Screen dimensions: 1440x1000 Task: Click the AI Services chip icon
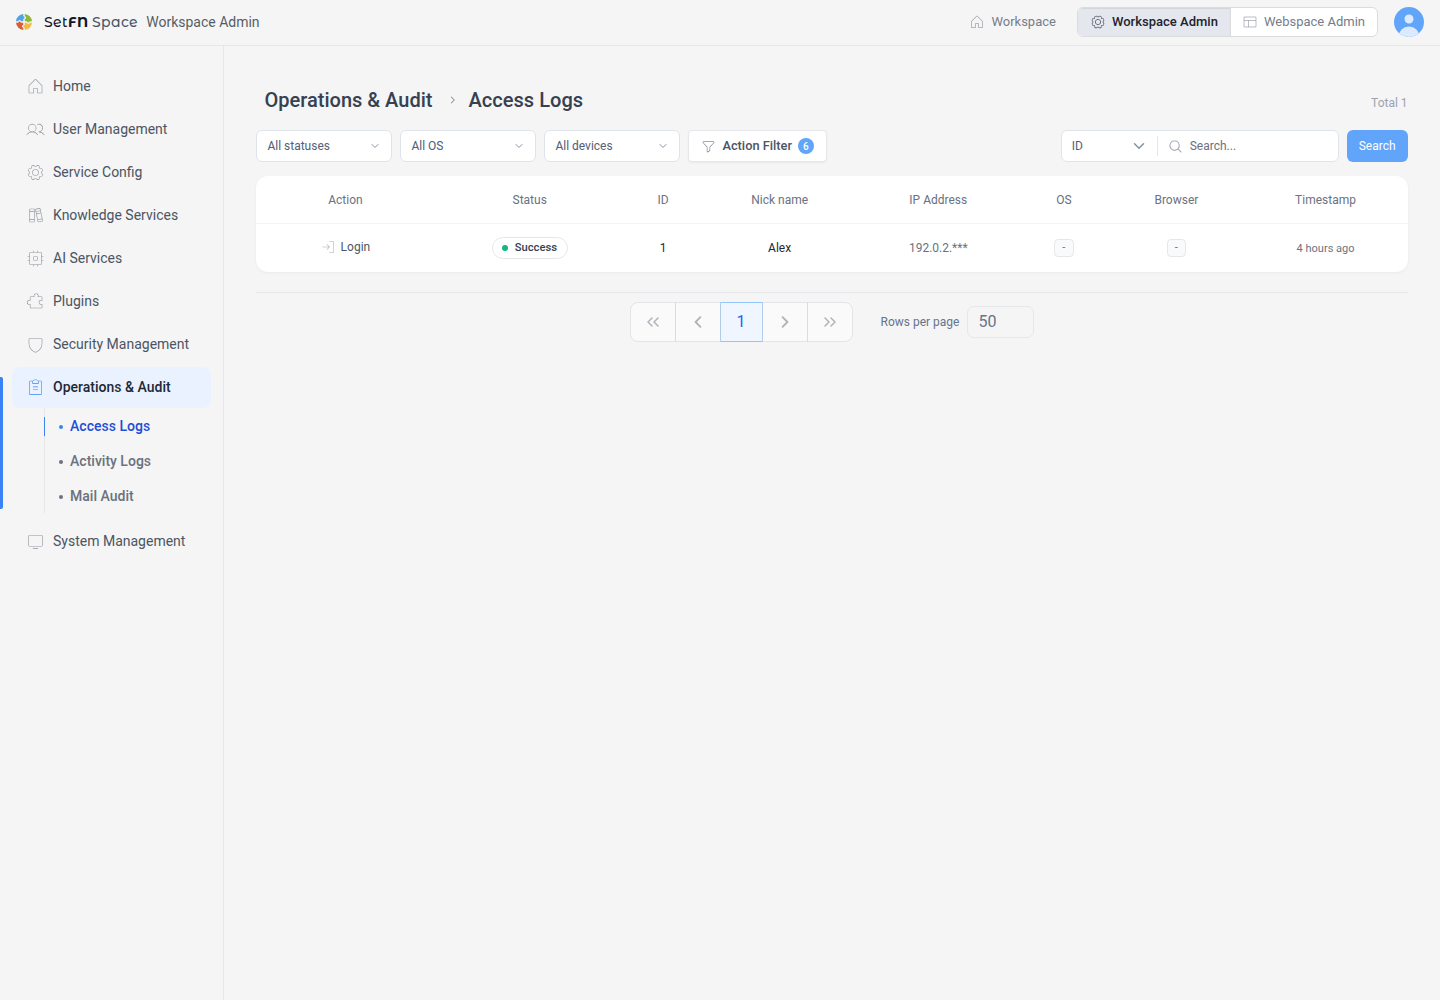pos(35,258)
